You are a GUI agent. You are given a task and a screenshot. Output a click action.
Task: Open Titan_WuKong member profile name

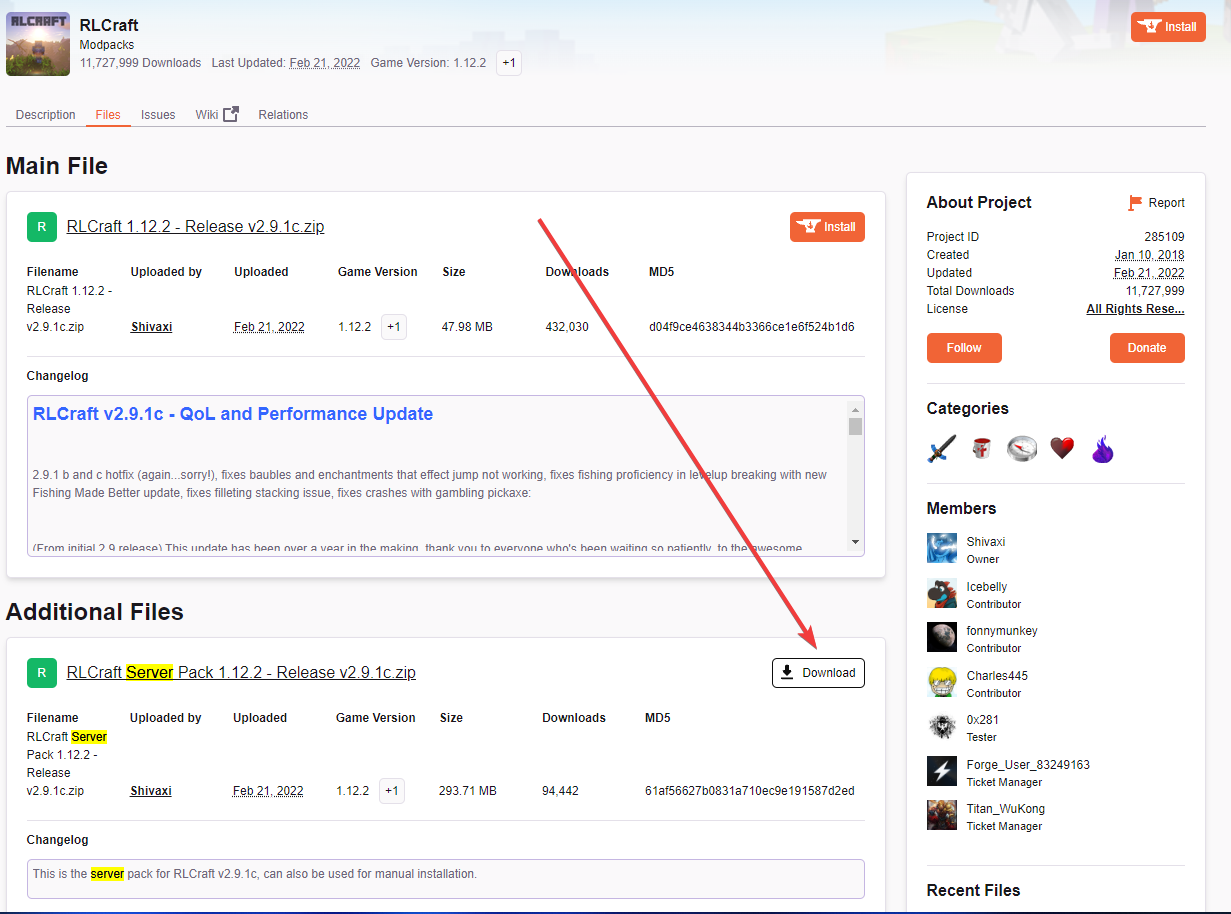pyautogui.click(x=1006, y=809)
